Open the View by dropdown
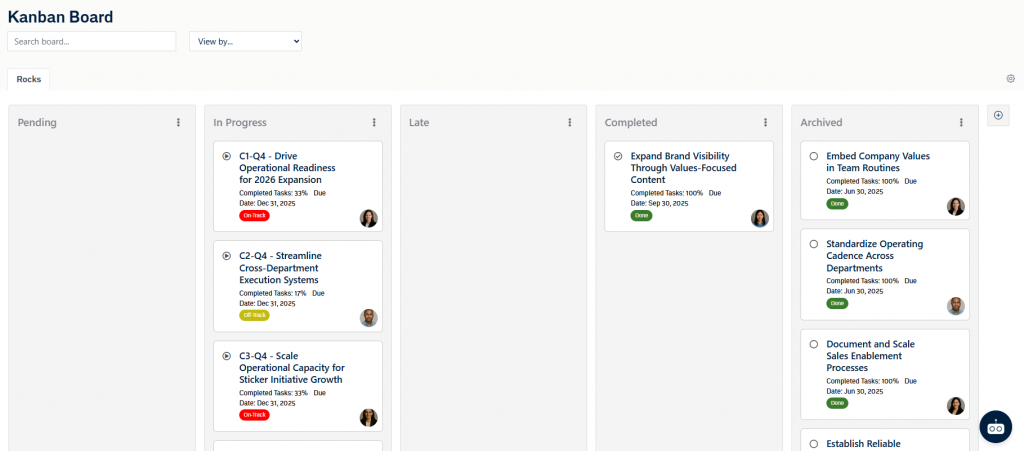 tap(246, 41)
